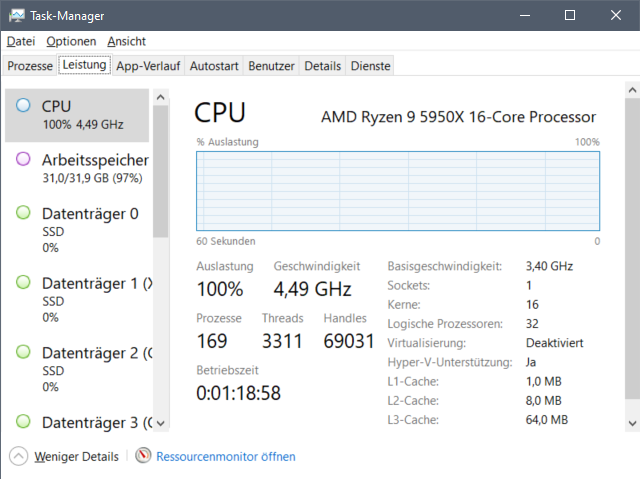640x479 pixels.
Task: Open the Ansicht menu
Action: tap(126, 41)
